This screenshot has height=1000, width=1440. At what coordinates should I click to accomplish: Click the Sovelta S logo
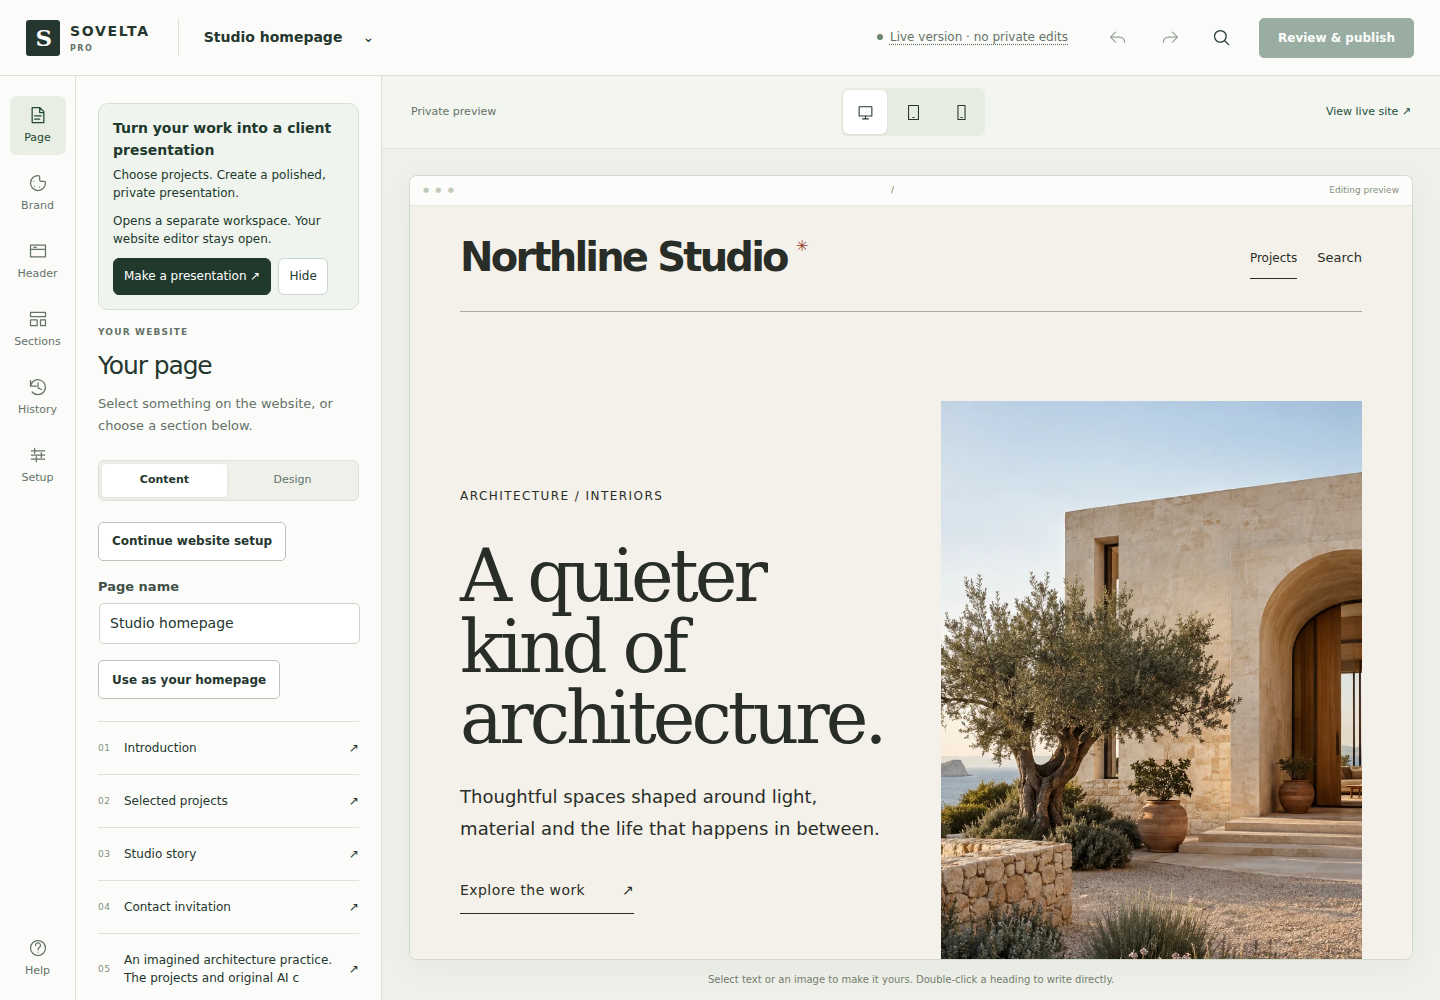pyautogui.click(x=43, y=38)
